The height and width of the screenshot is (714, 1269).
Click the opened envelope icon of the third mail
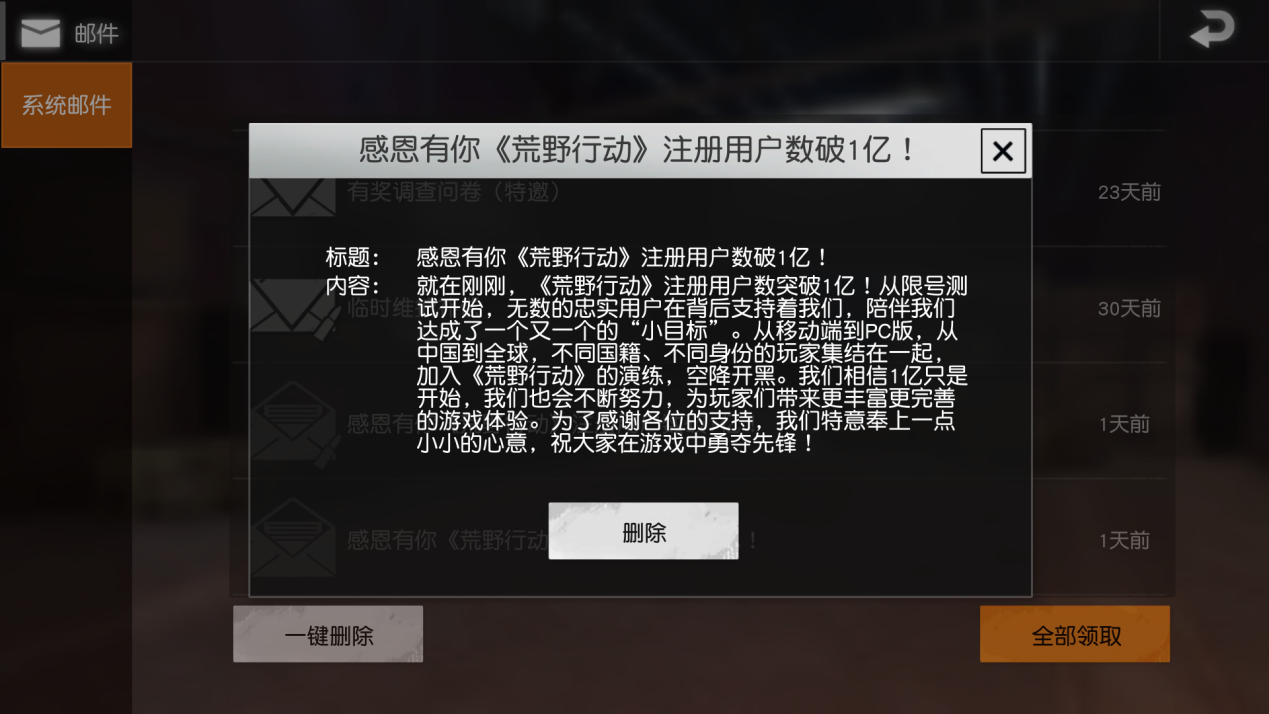(x=295, y=421)
